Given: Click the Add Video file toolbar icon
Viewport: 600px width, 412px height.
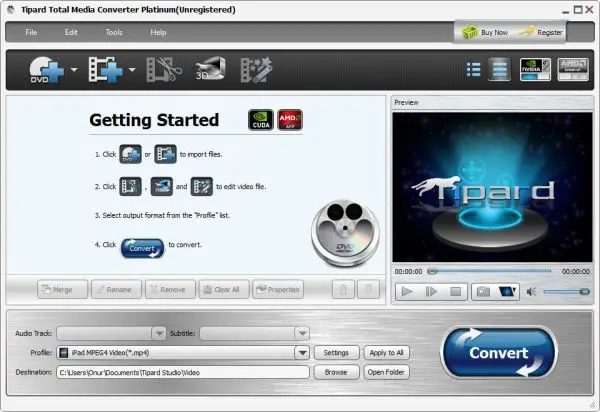Looking at the screenshot, I should [106, 70].
